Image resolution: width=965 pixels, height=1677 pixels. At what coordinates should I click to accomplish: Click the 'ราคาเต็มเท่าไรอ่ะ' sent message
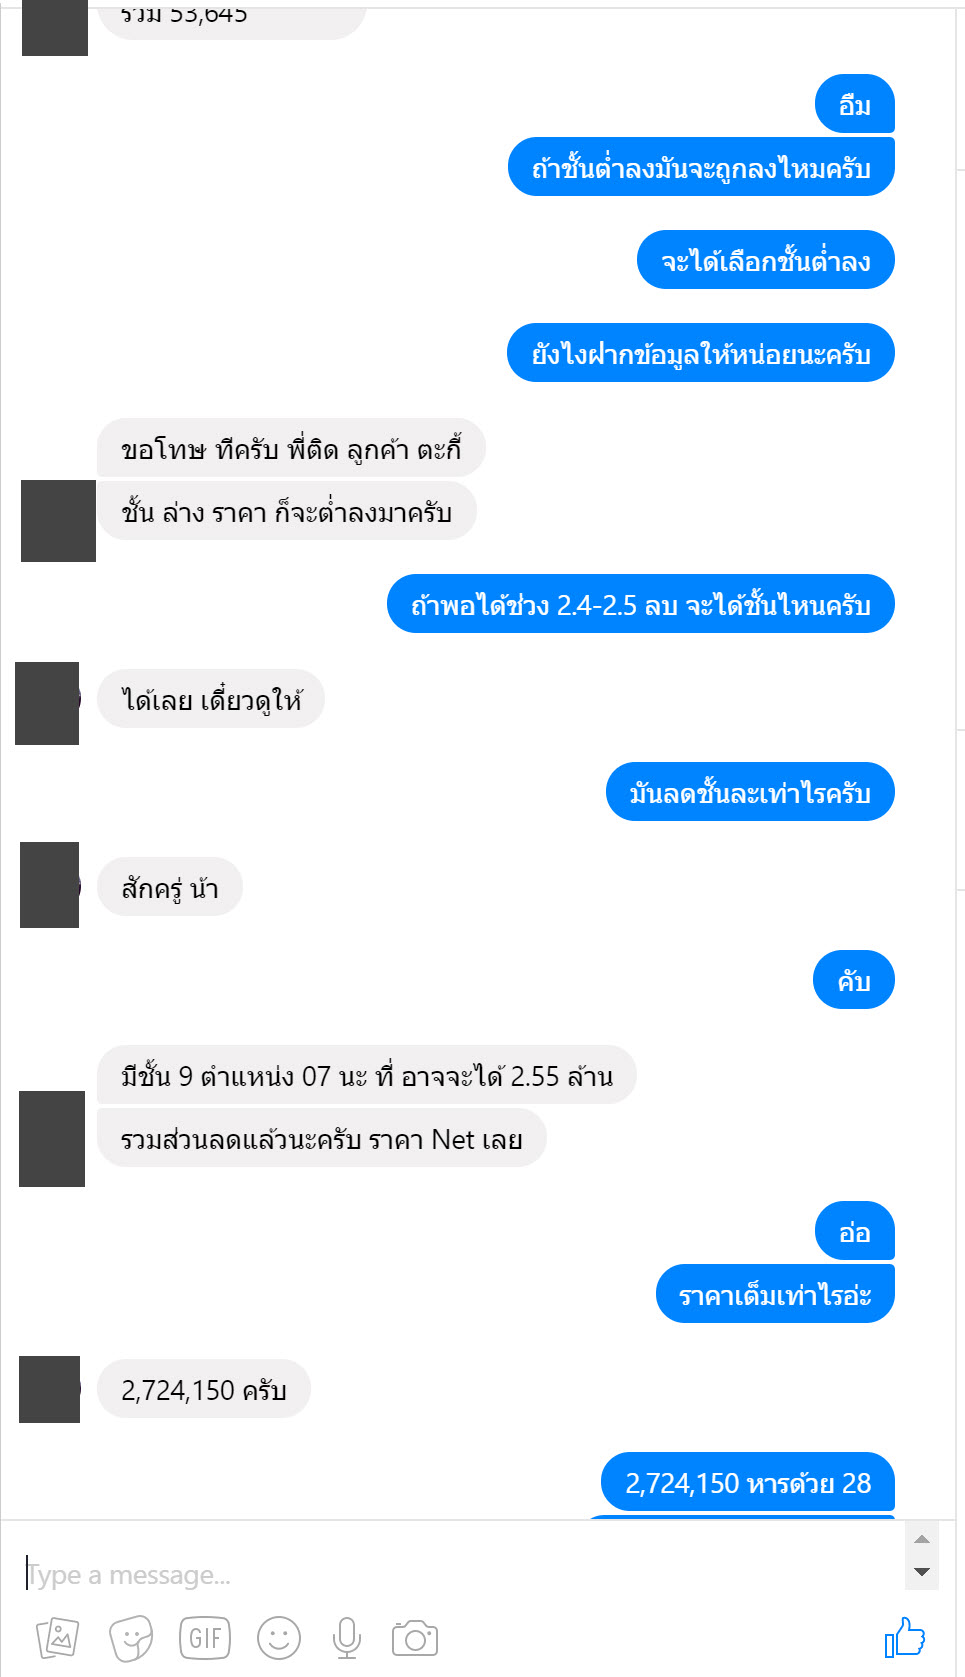click(775, 1294)
